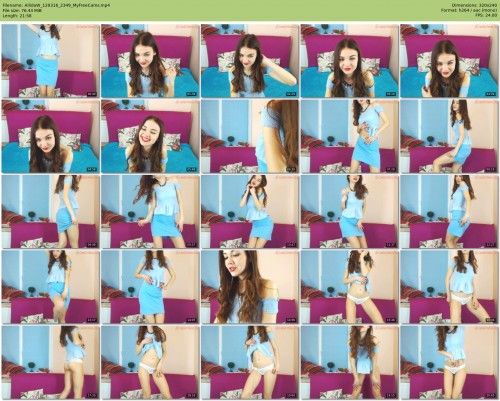The width and height of the screenshot is (500, 401).
Task: Open first thumbnail in top row
Action: click(50, 61)
